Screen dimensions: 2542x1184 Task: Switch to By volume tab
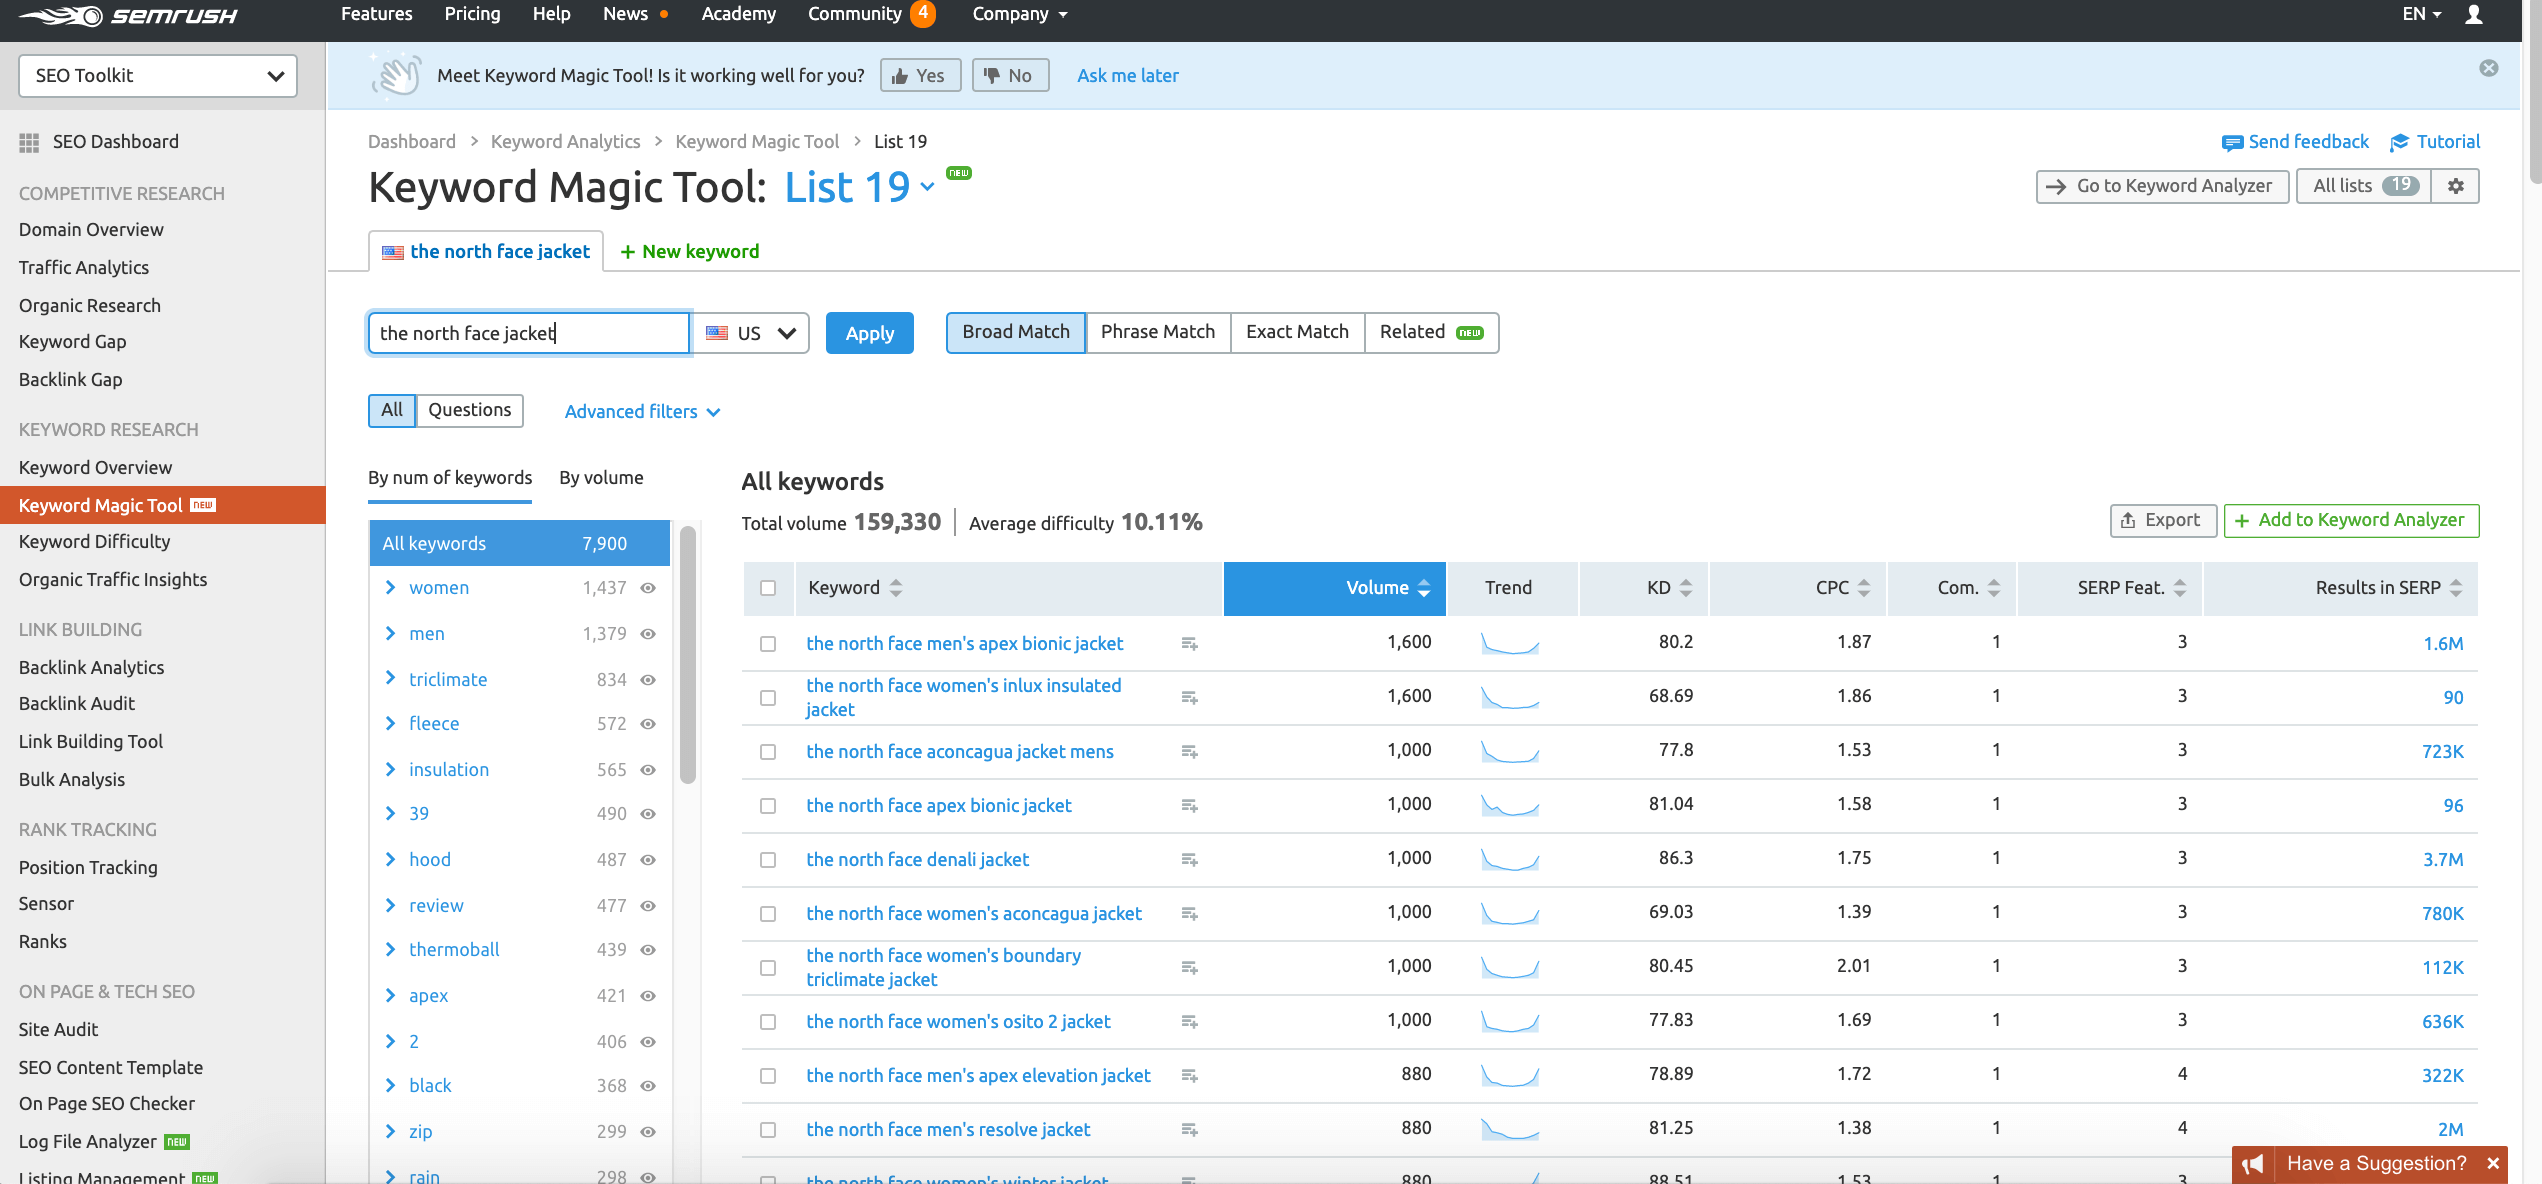(x=601, y=478)
